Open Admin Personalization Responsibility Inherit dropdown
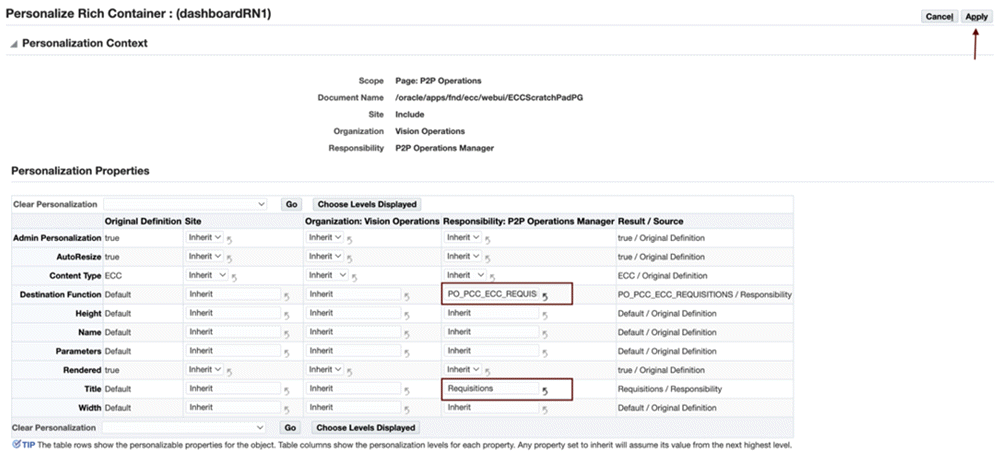Viewport: 1000px width, 459px height. tap(462, 237)
